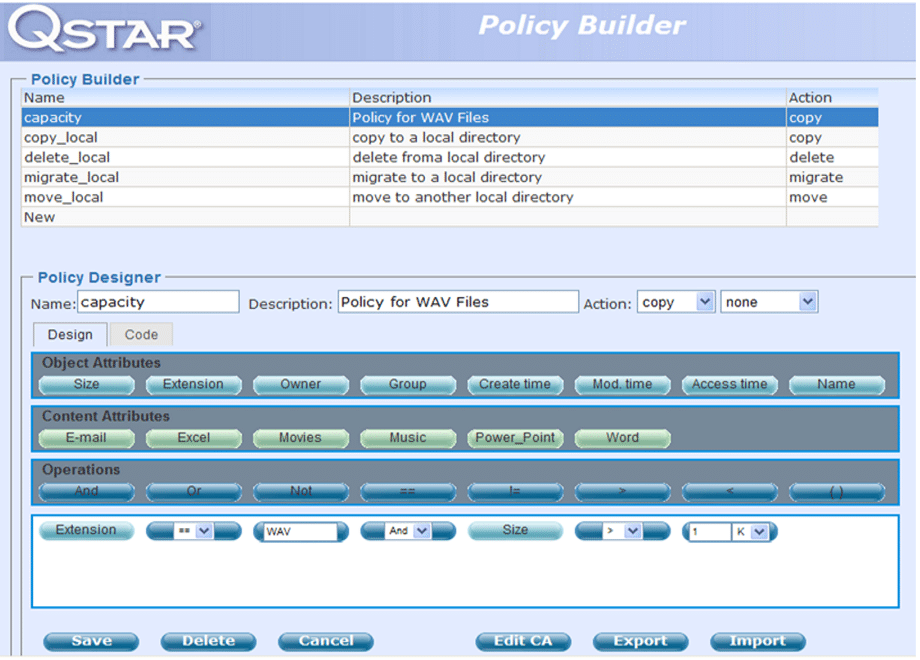
Task: Click the parentheses operation button
Action: pyautogui.click(x=836, y=491)
